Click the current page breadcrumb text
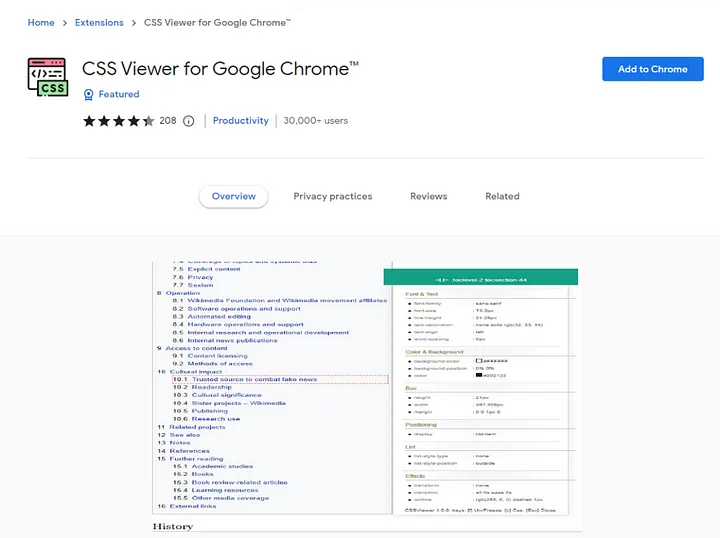 coord(218,22)
